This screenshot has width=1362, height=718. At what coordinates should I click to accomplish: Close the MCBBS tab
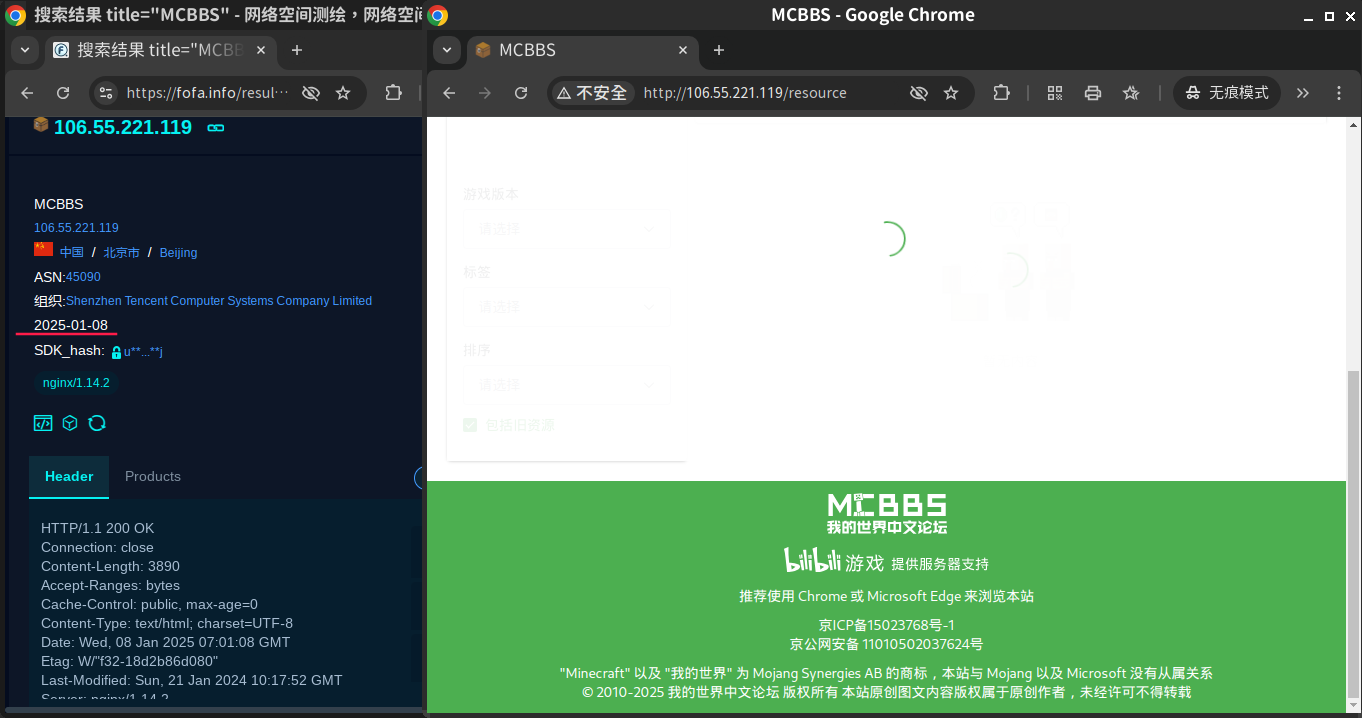(684, 50)
